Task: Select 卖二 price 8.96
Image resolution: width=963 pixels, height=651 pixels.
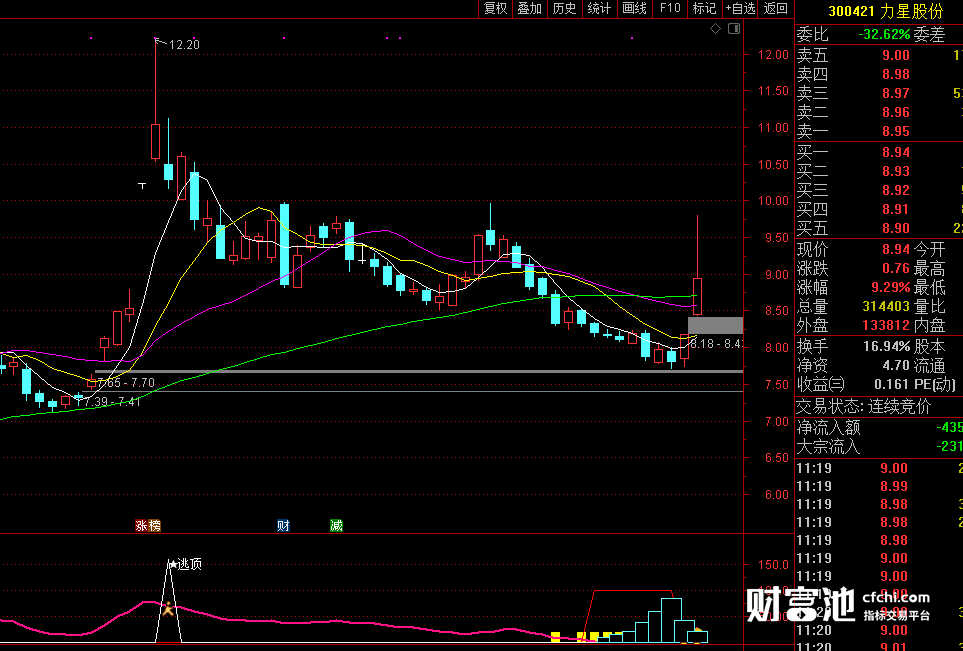Action: click(x=895, y=112)
